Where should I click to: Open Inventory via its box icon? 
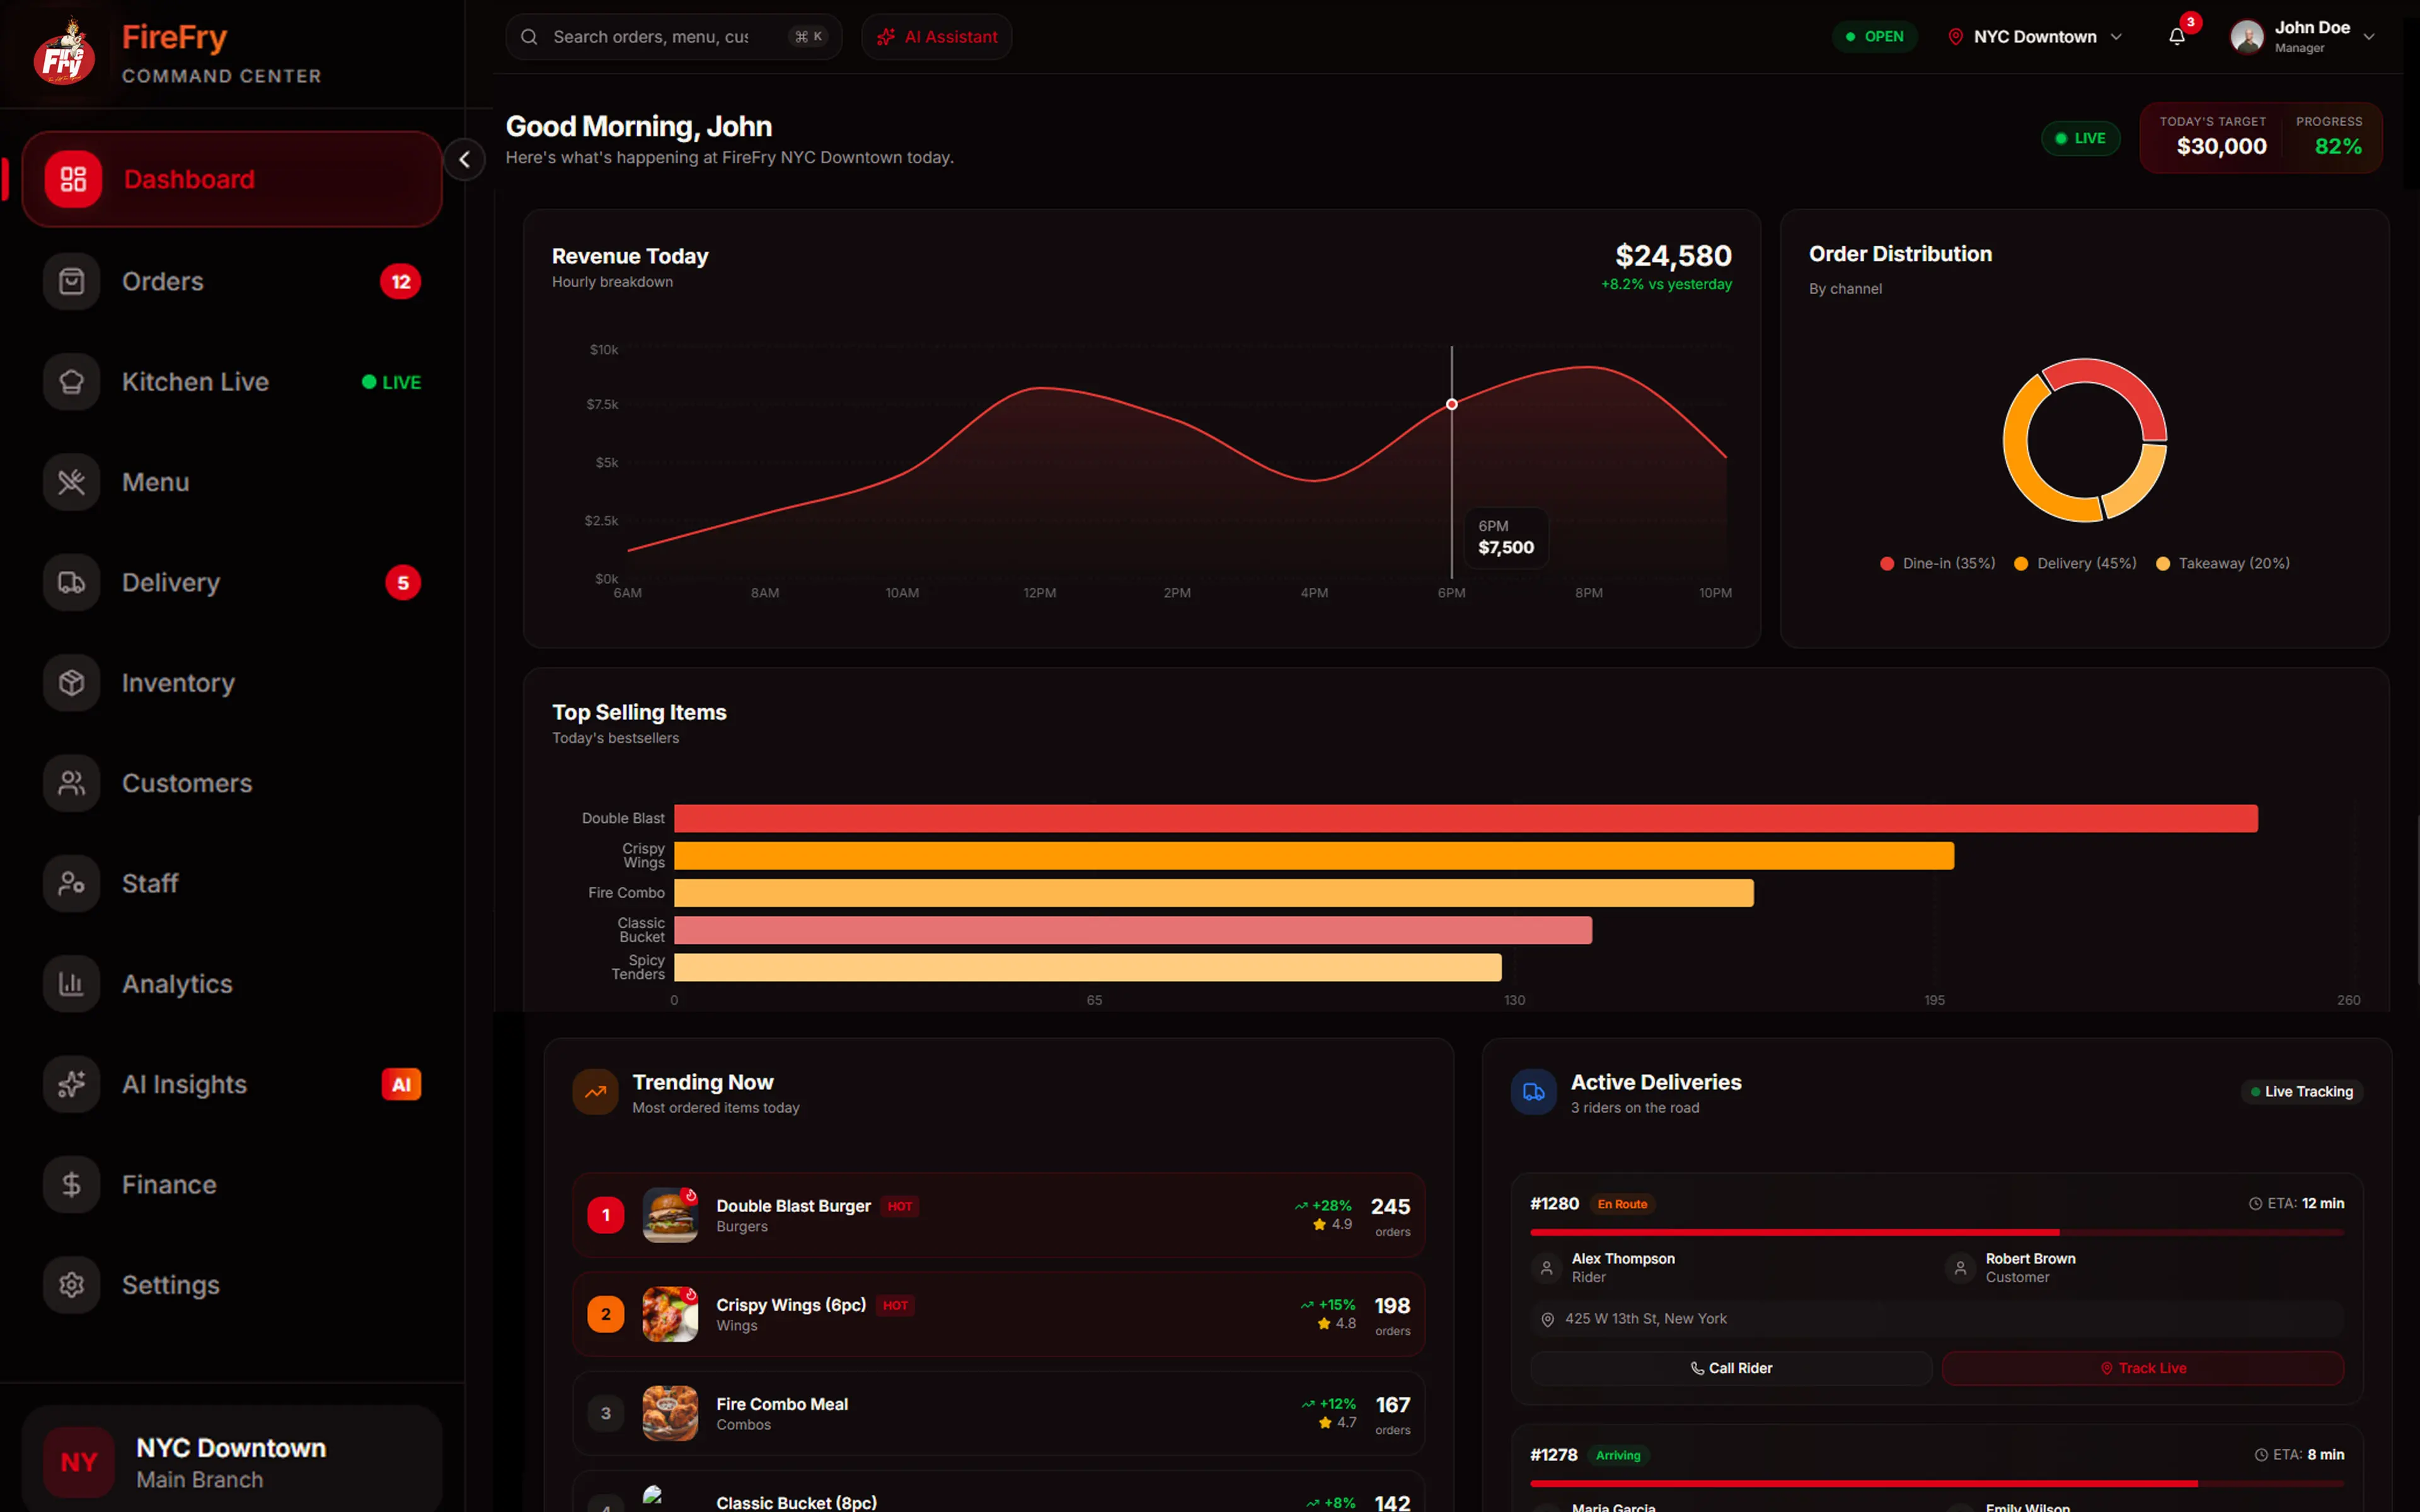[x=71, y=683]
